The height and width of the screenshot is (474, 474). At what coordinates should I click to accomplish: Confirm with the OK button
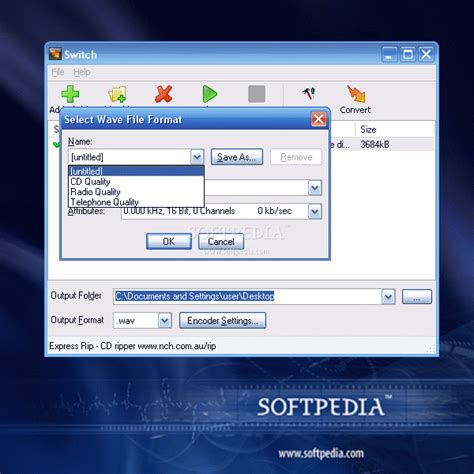click(x=169, y=241)
